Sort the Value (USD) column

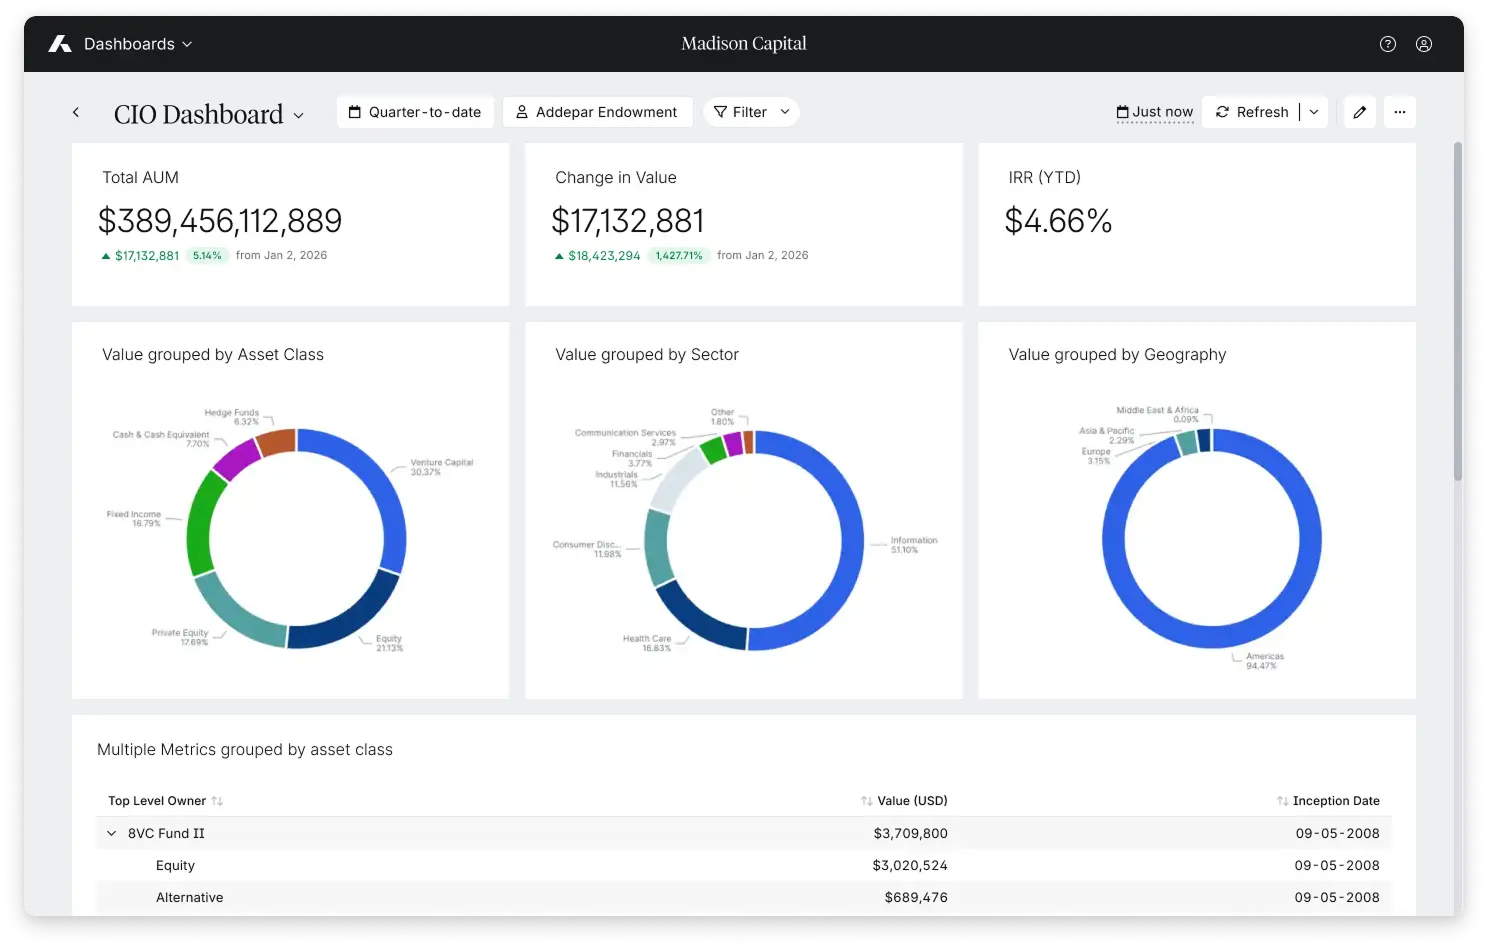[x=866, y=801]
